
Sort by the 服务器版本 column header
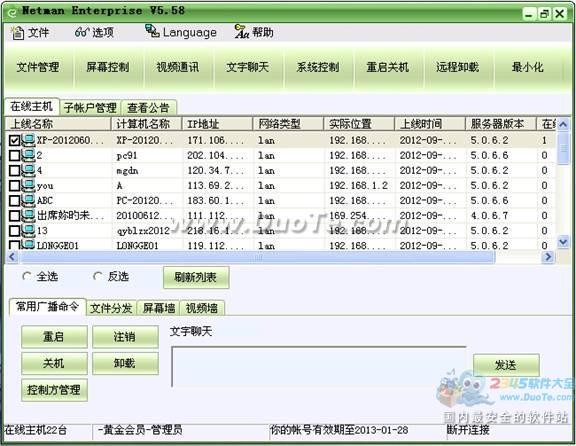501,124
